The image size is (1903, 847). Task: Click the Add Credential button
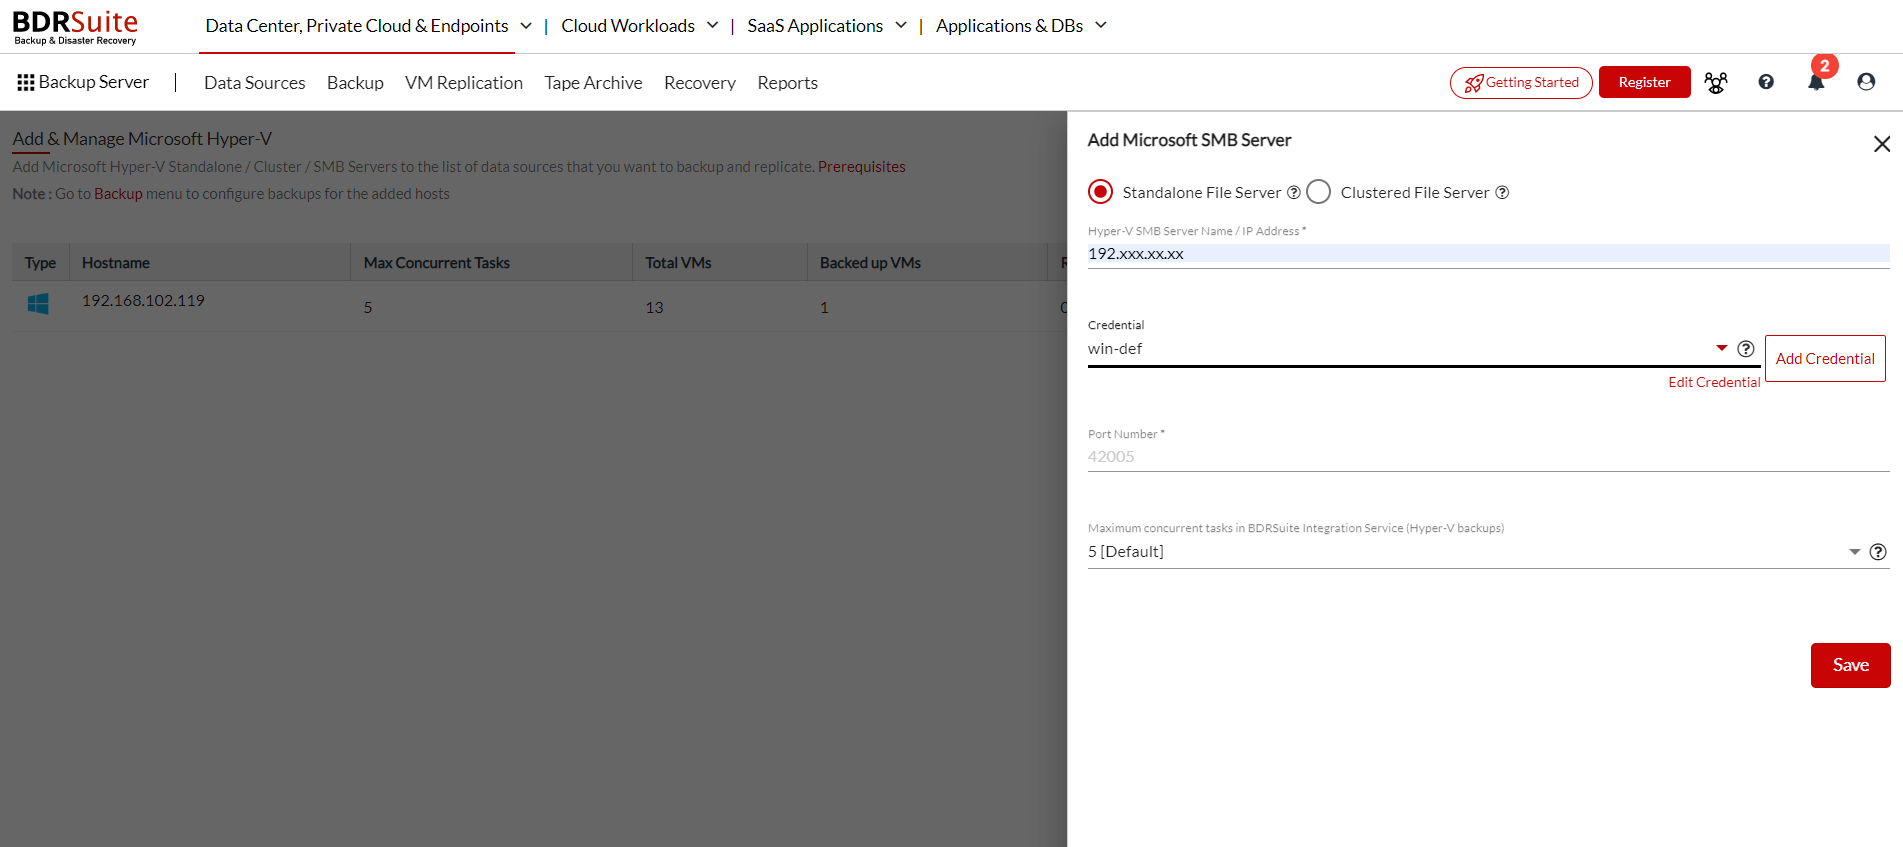click(1825, 358)
